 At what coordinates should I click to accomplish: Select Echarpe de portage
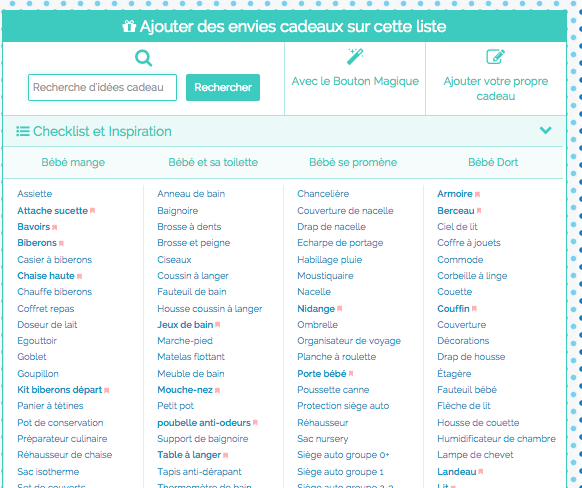coord(340,243)
